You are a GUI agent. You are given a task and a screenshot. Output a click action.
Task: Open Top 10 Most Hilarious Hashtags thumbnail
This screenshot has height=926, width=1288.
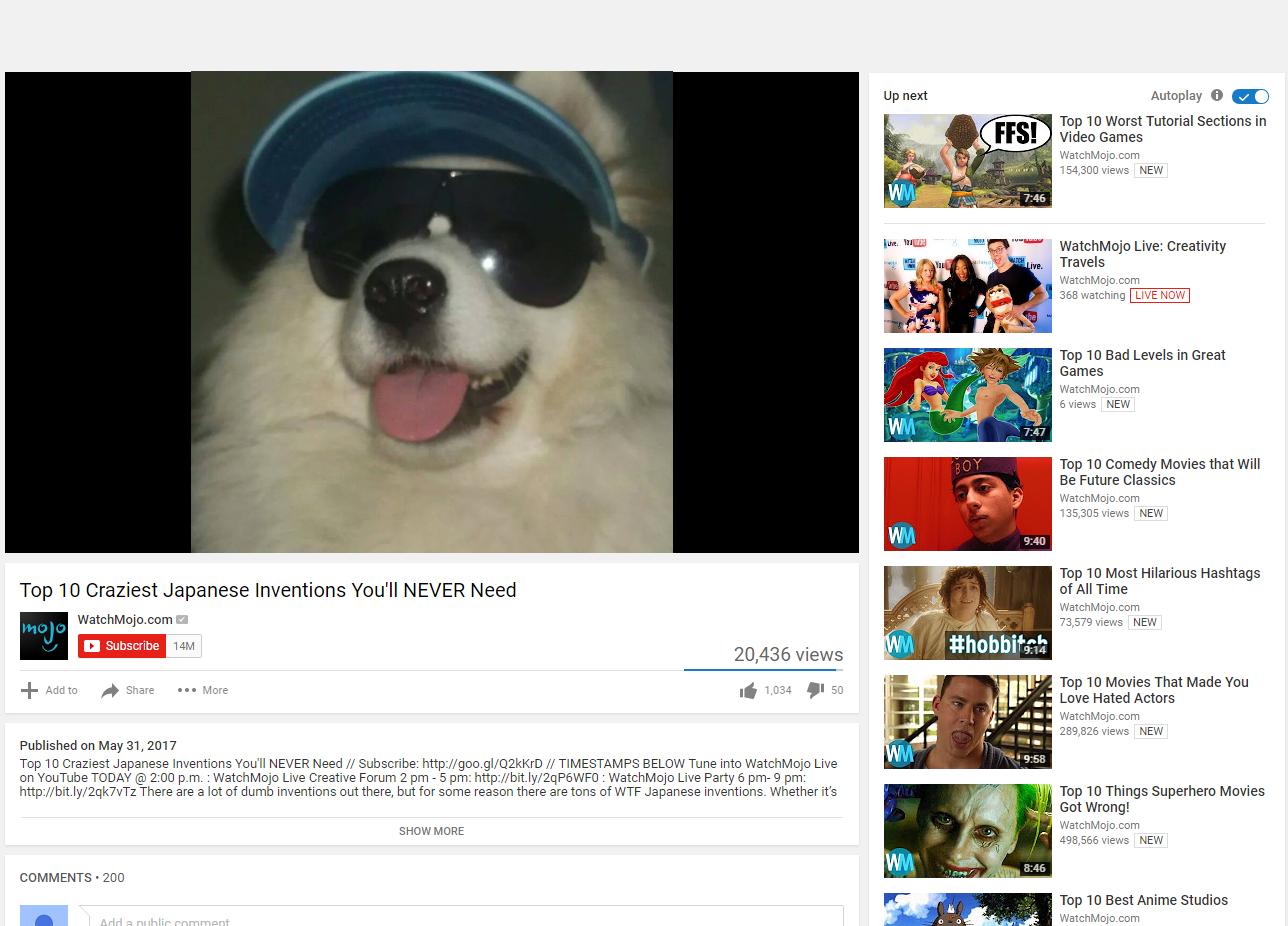pyautogui.click(x=967, y=613)
